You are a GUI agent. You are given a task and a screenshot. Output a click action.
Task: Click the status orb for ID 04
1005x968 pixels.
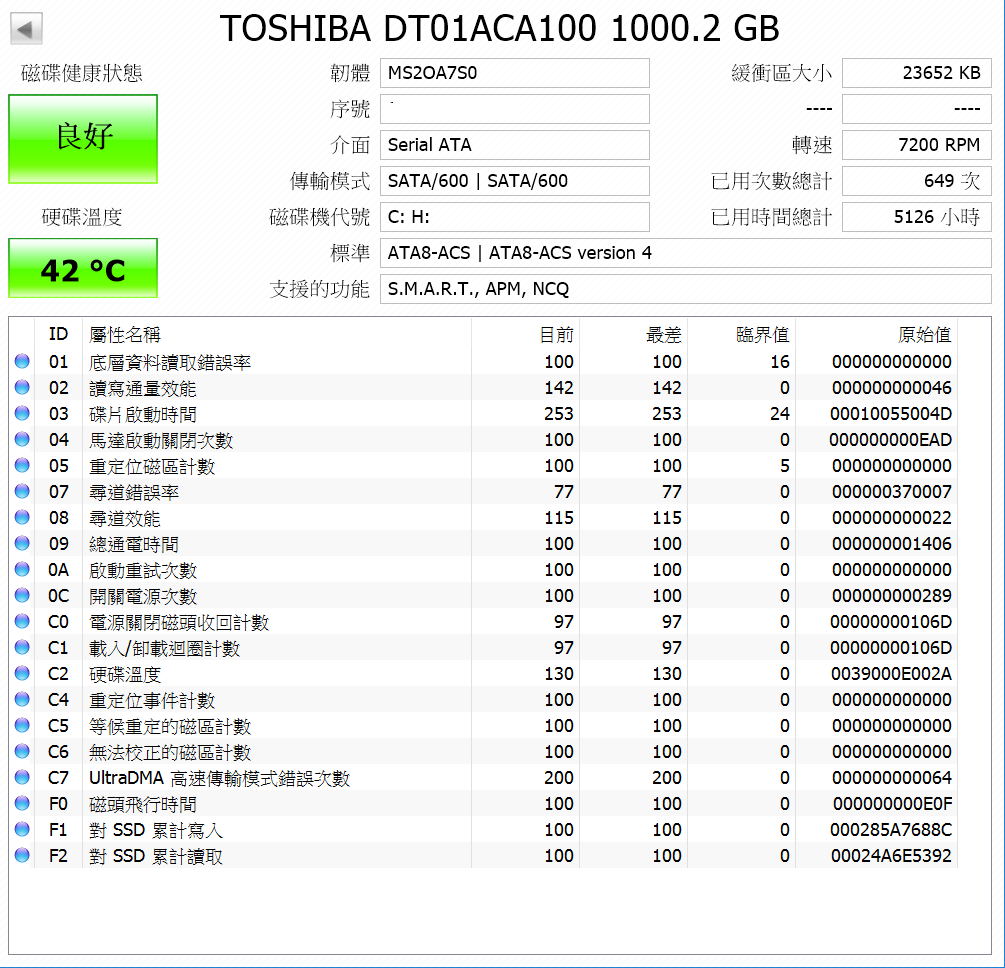point(22,439)
